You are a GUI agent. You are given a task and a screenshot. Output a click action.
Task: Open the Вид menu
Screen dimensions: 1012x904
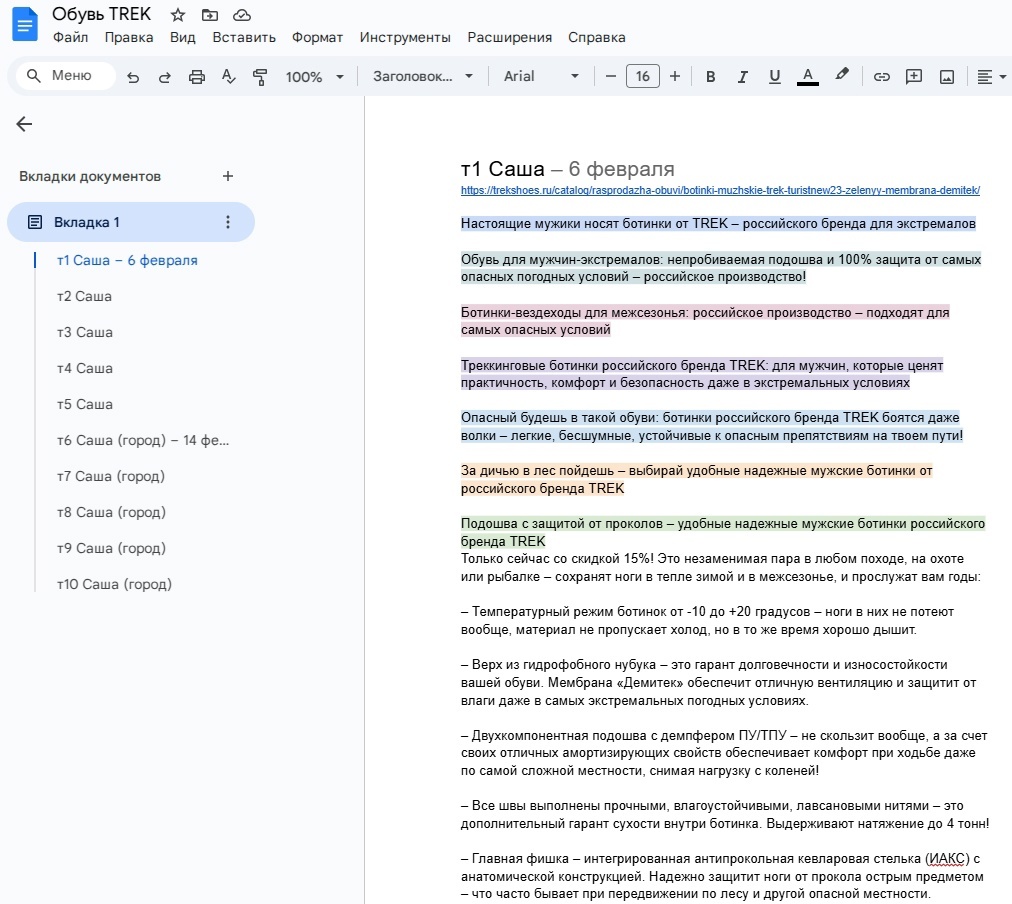pos(183,37)
